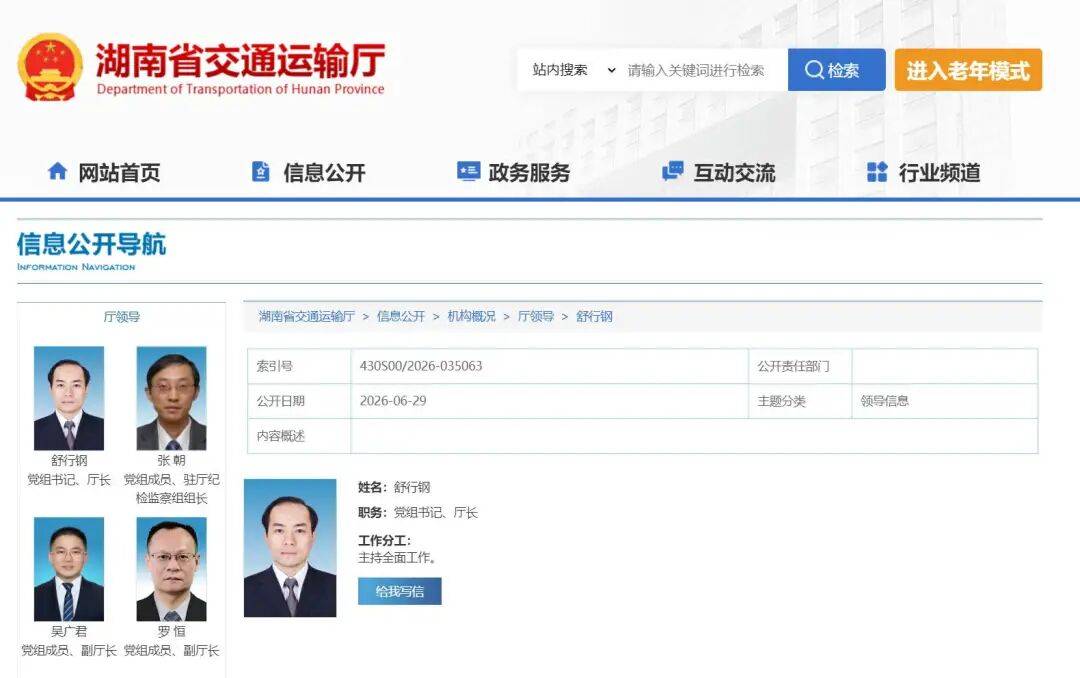Click the 主题分类 label cell
The image size is (1080, 678).
(x=800, y=401)
